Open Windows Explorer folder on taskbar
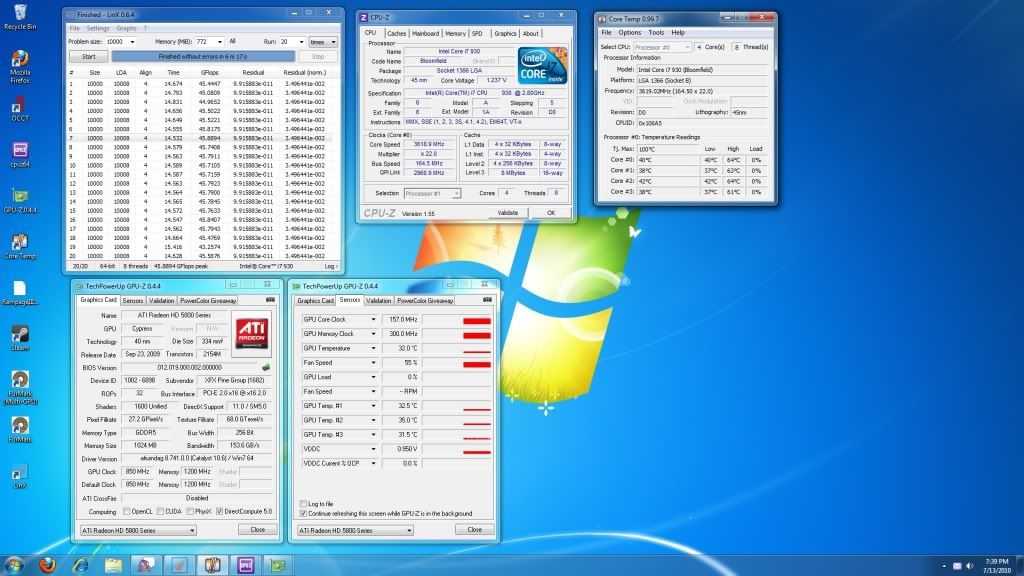Viewport: 1024px width, 576px height. [114, 565]
